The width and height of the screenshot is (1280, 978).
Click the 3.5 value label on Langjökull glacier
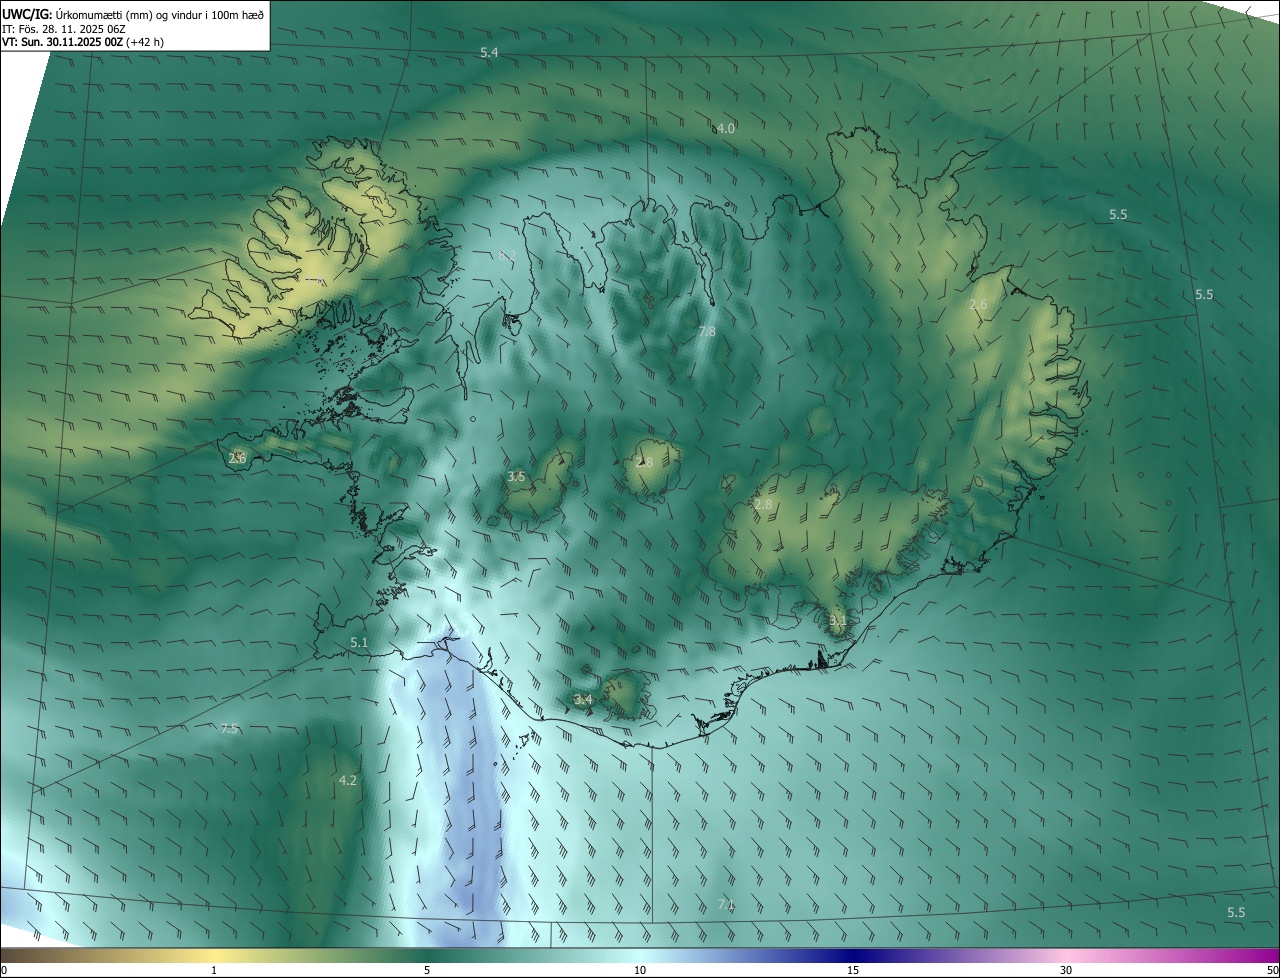click(x=516, y=477)
